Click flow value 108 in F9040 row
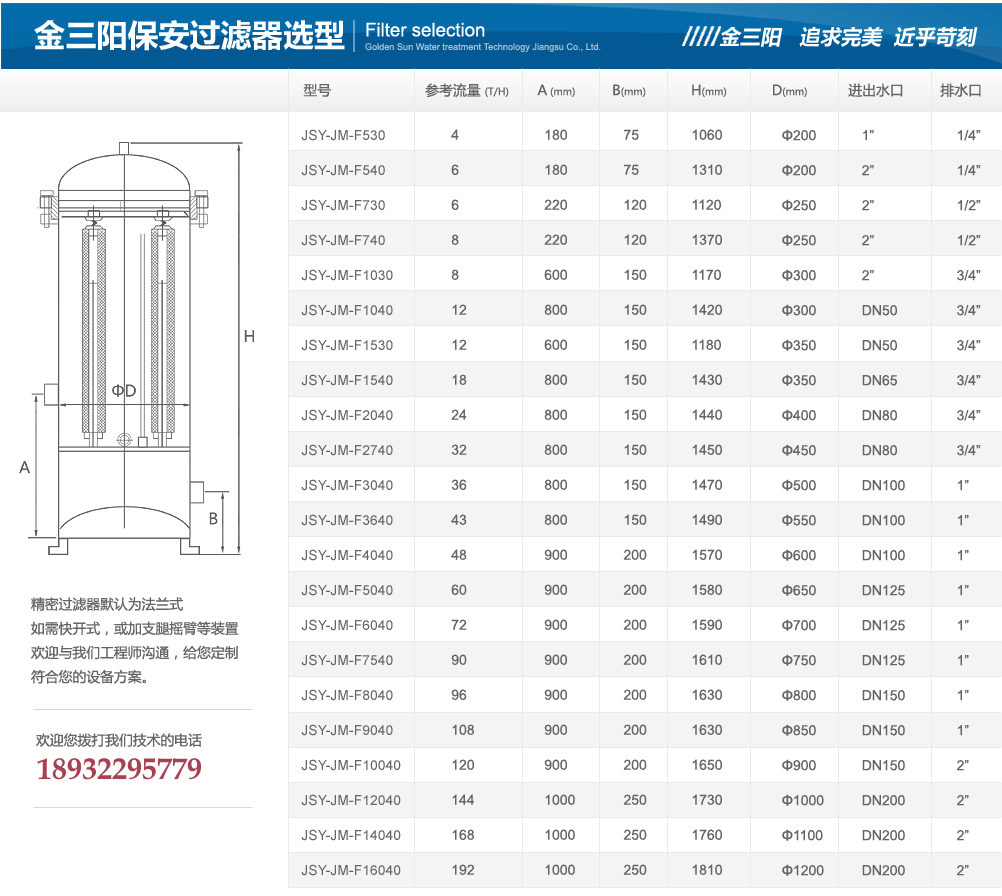Viewport: 1002px width, 896px height. [x=463, y=730]
